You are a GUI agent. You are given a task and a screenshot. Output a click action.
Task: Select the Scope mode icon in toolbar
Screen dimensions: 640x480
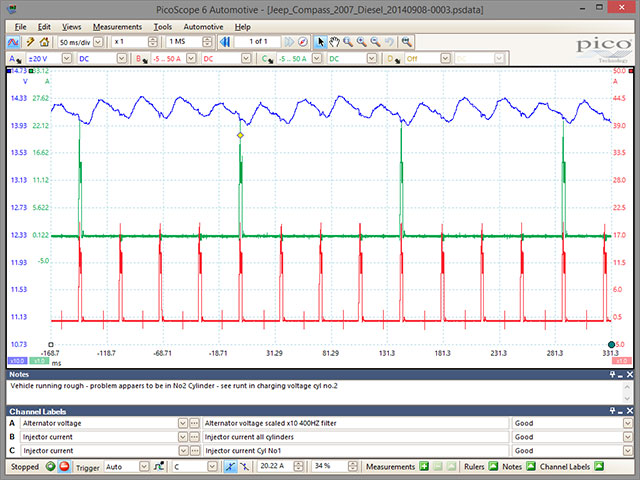tap(13, 42)
